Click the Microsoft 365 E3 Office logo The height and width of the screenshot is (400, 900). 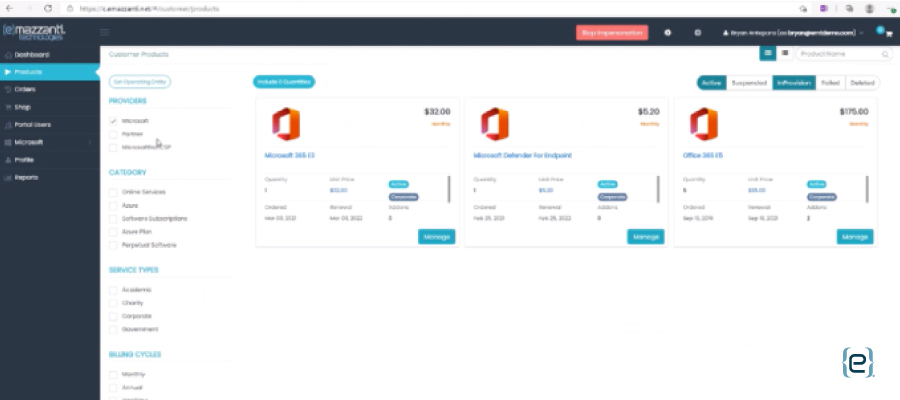point(286,124)
